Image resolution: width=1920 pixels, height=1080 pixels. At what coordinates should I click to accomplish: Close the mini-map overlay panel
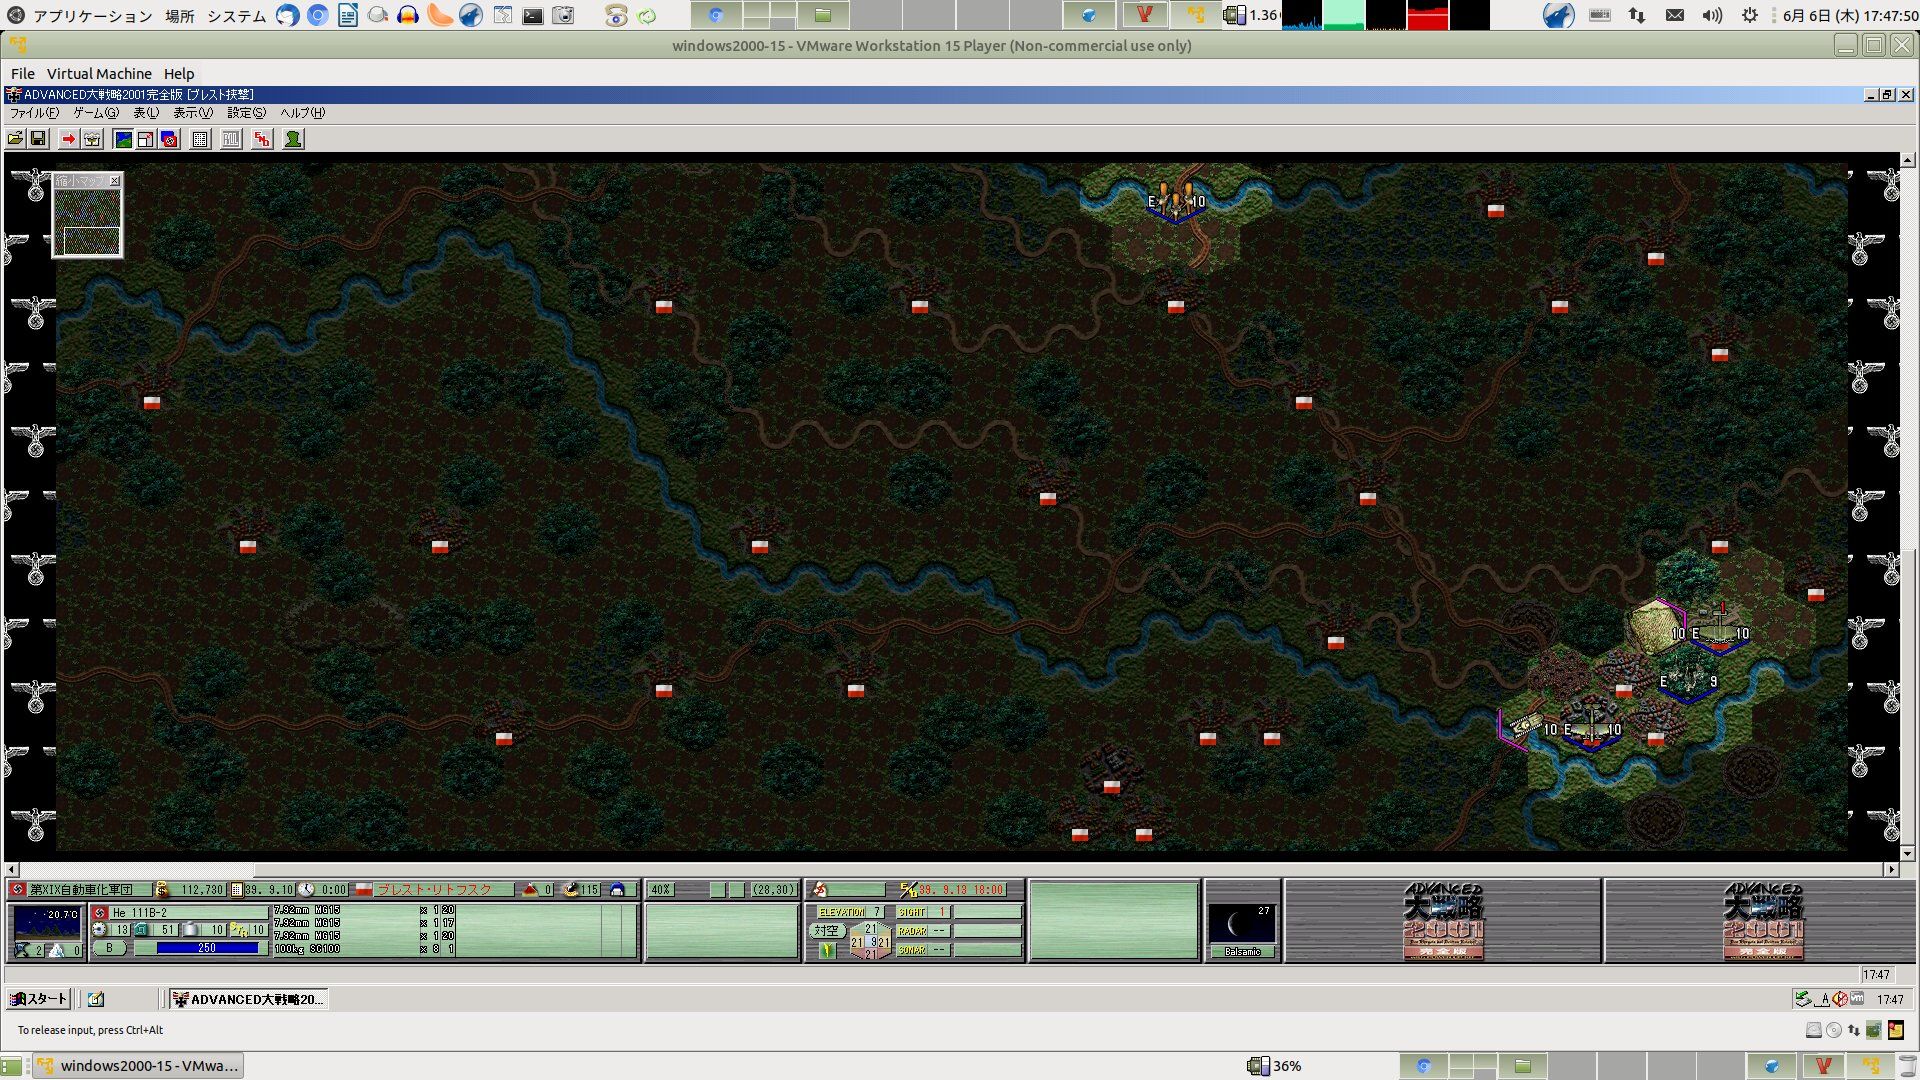115,181
